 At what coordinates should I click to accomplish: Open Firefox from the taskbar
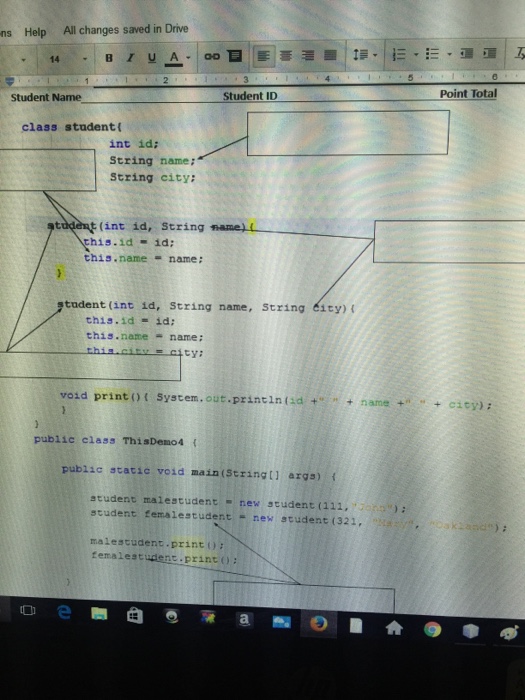point(318,624)
